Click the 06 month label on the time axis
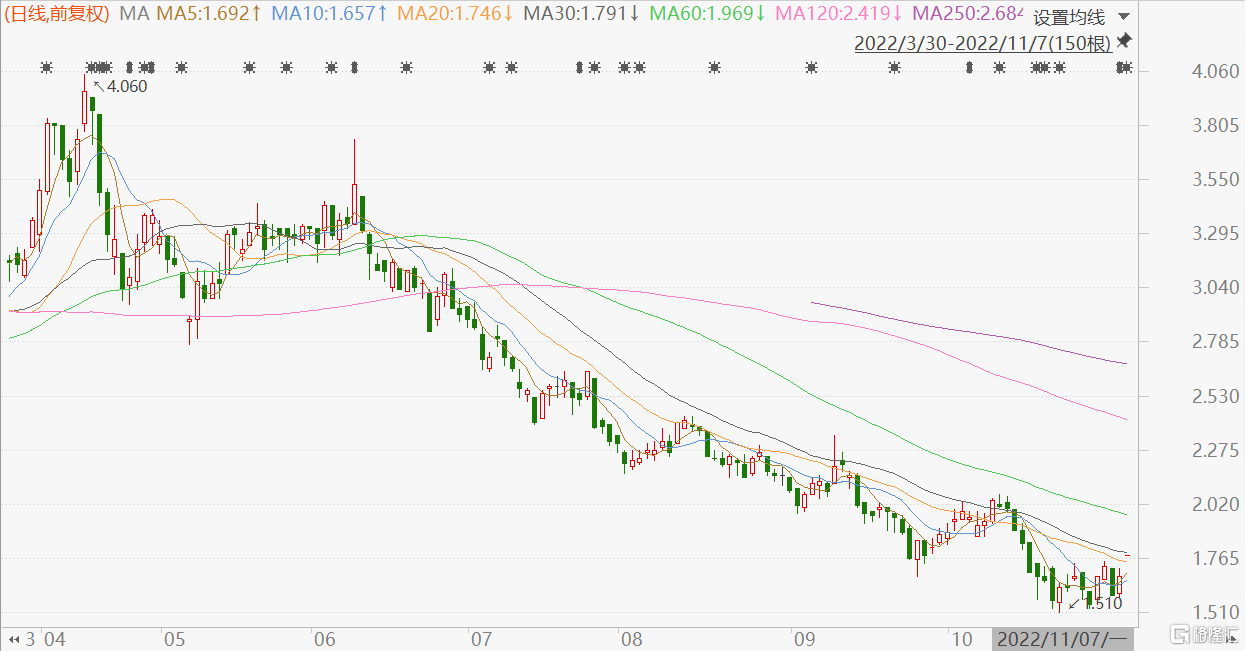The width and height of the screenshot is (1245, 651). click(x=323, y=639)
